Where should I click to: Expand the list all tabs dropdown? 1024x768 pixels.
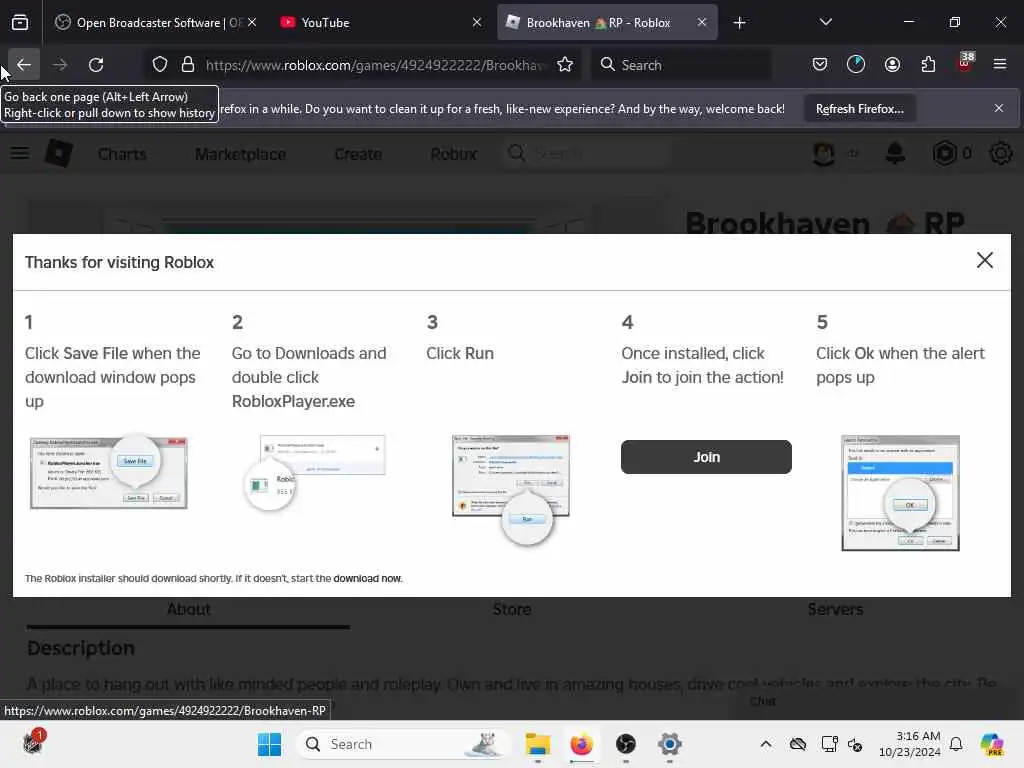[826, 22]
